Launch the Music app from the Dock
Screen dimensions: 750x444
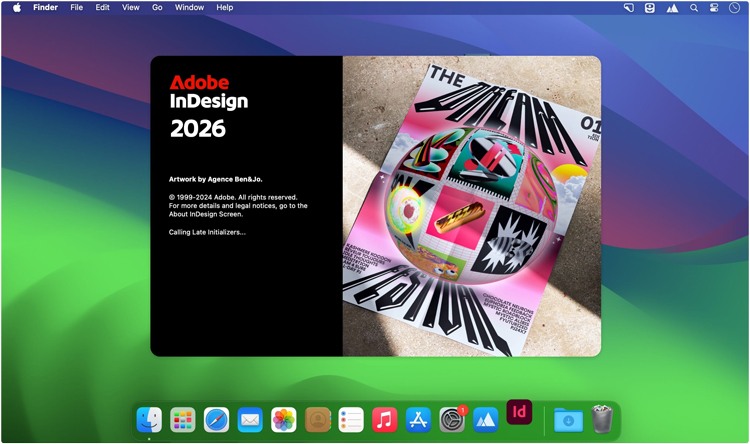click(x=384, y=419)
